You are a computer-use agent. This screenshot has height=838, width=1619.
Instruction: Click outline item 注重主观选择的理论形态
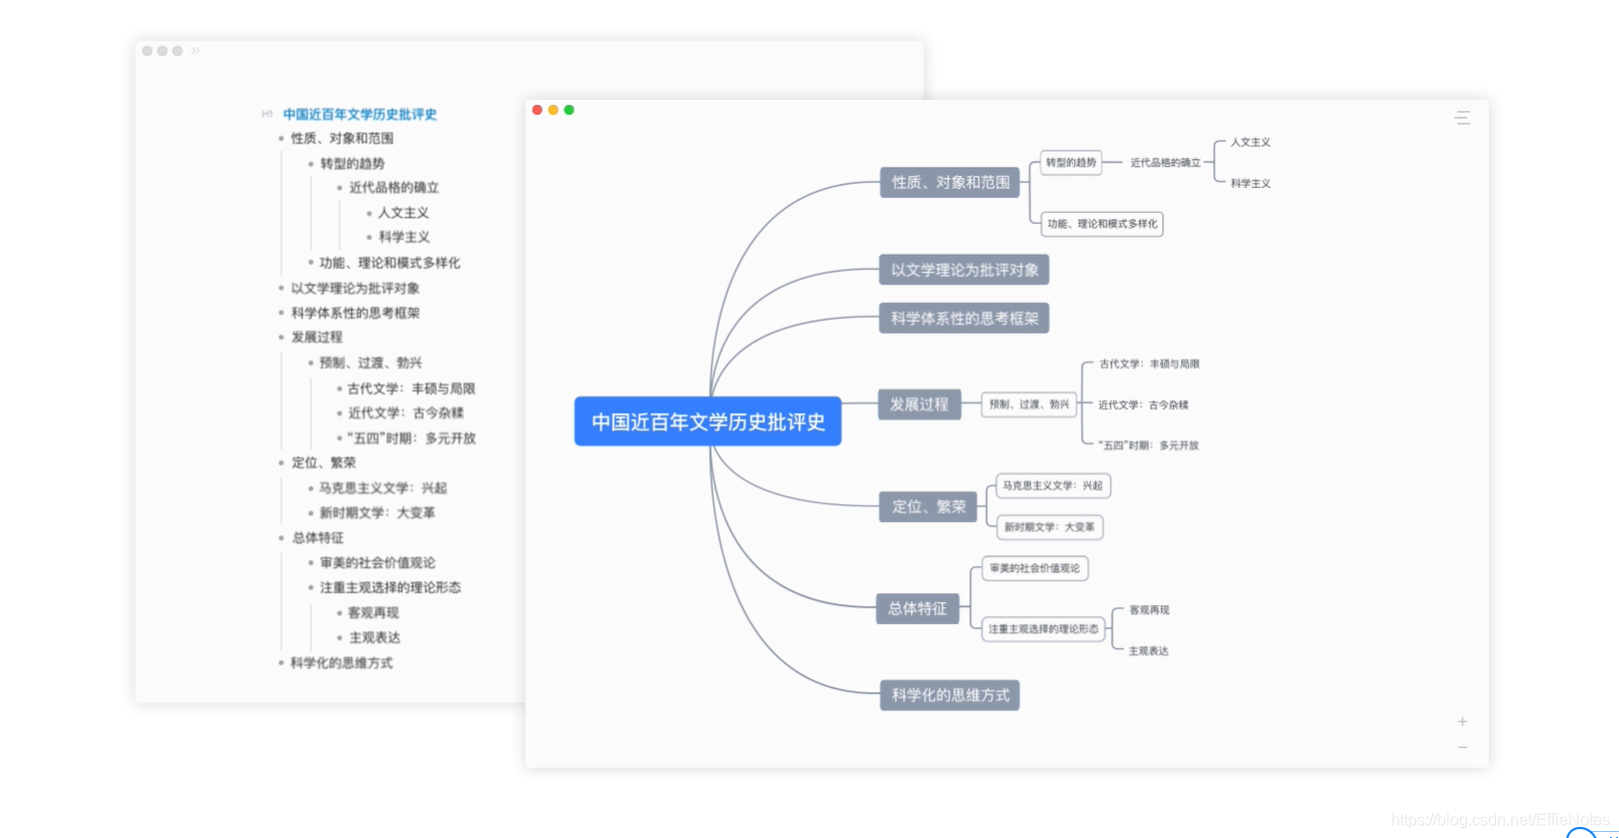[390, 587]
